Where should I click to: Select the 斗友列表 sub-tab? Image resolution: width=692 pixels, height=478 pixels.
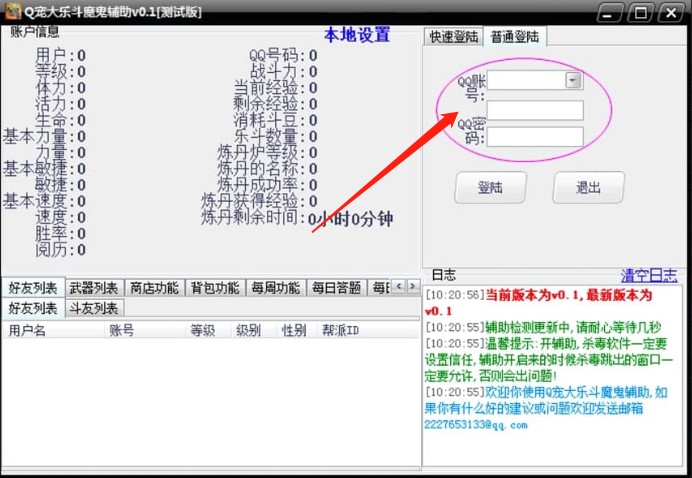coord(94,308)
